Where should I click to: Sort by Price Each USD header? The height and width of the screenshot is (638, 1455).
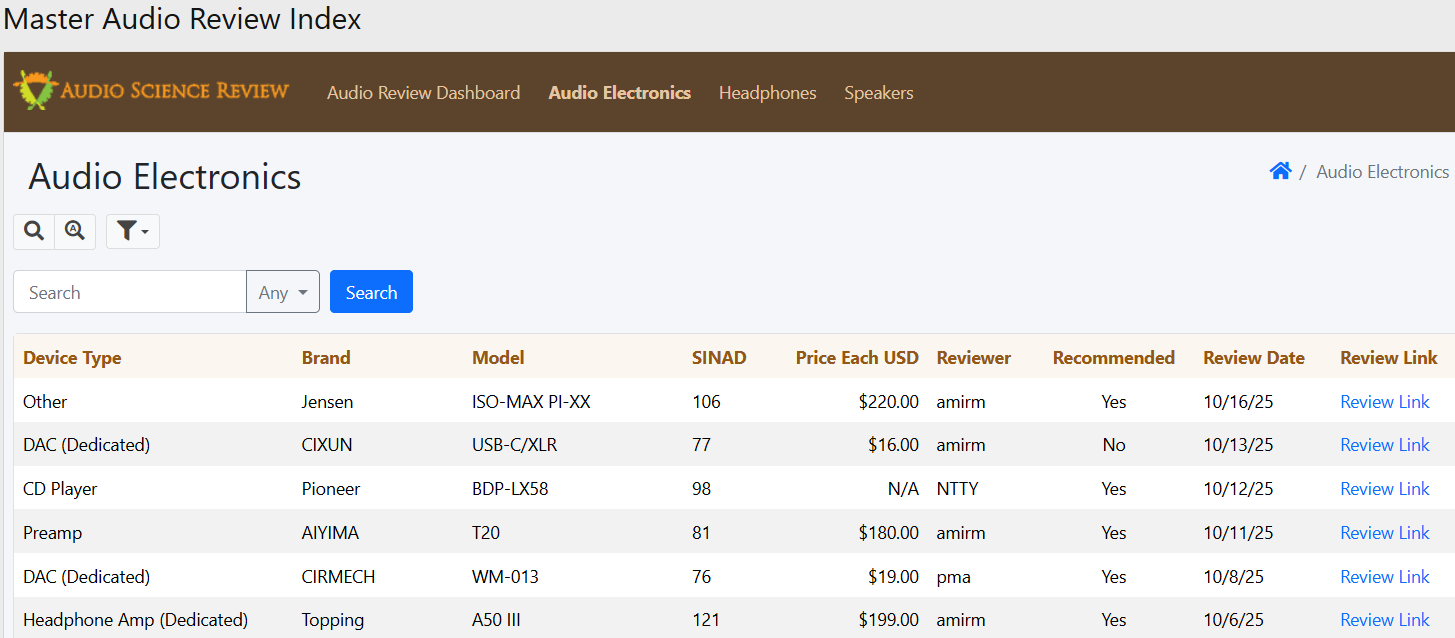[x=856, y=358]
